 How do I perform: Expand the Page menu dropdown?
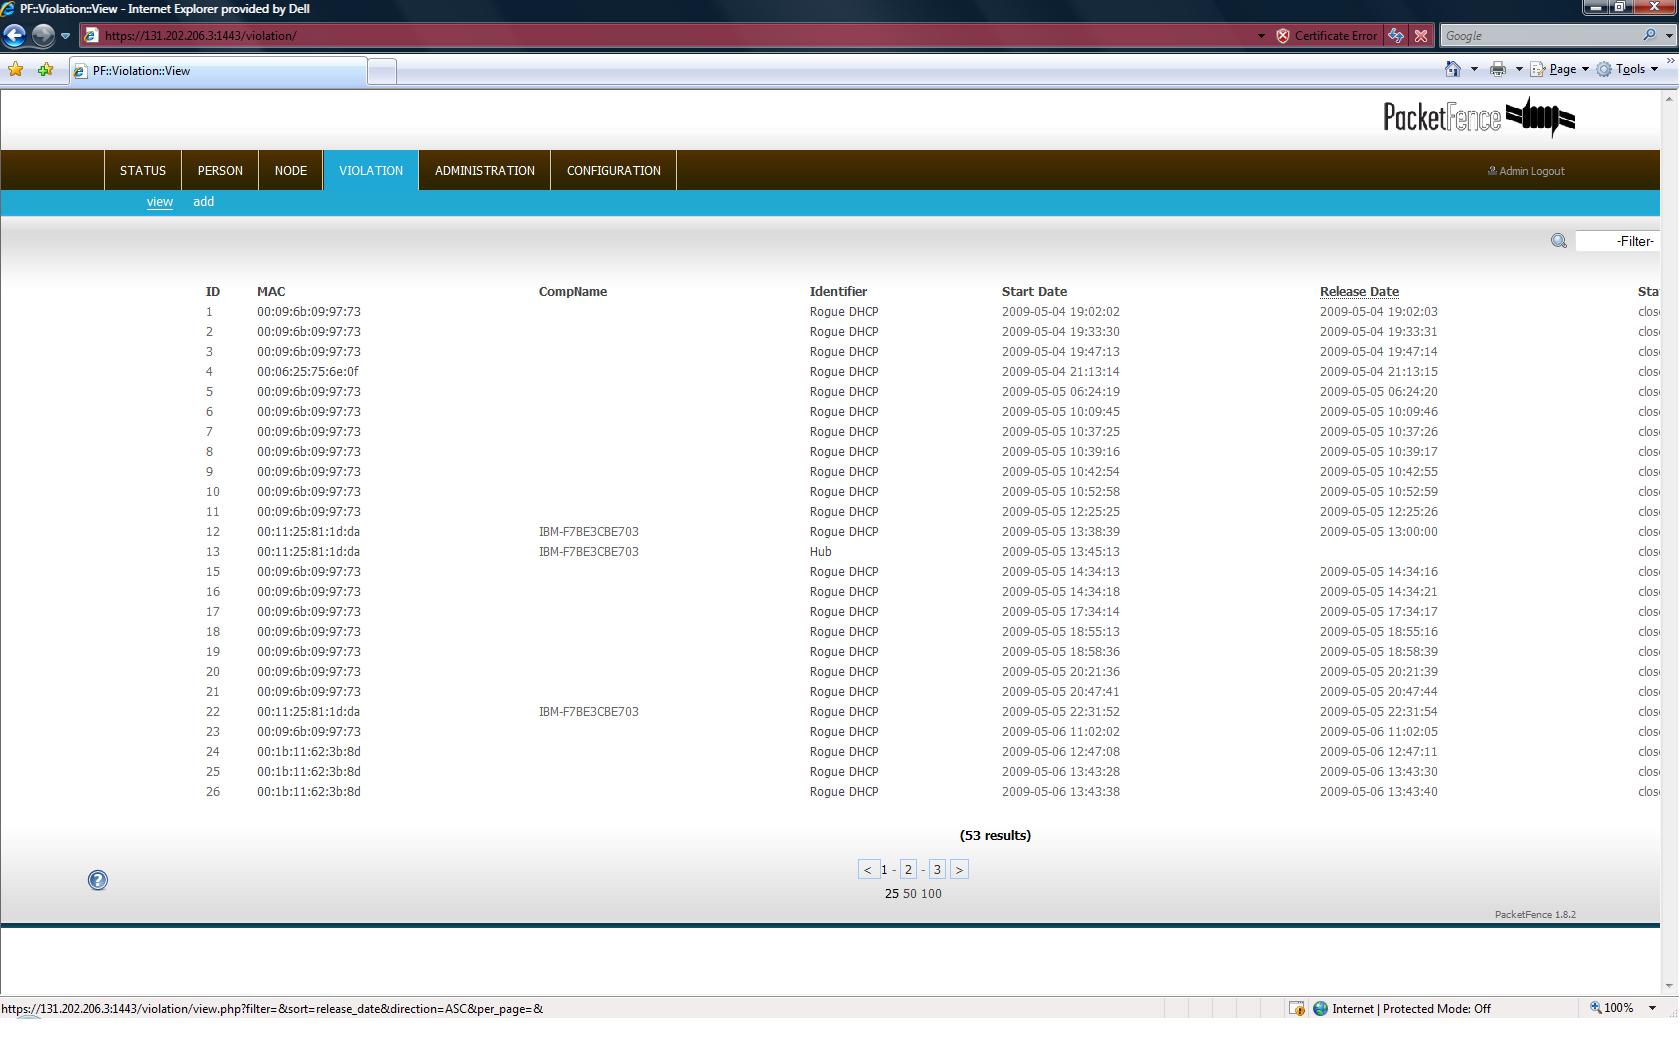pyautogui.click(x=1561, y=69)
